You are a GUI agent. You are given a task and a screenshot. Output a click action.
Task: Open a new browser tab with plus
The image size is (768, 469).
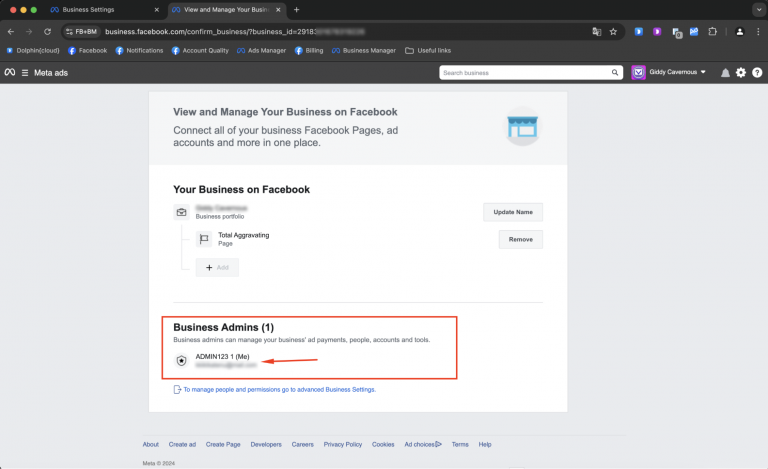[296, 9]
